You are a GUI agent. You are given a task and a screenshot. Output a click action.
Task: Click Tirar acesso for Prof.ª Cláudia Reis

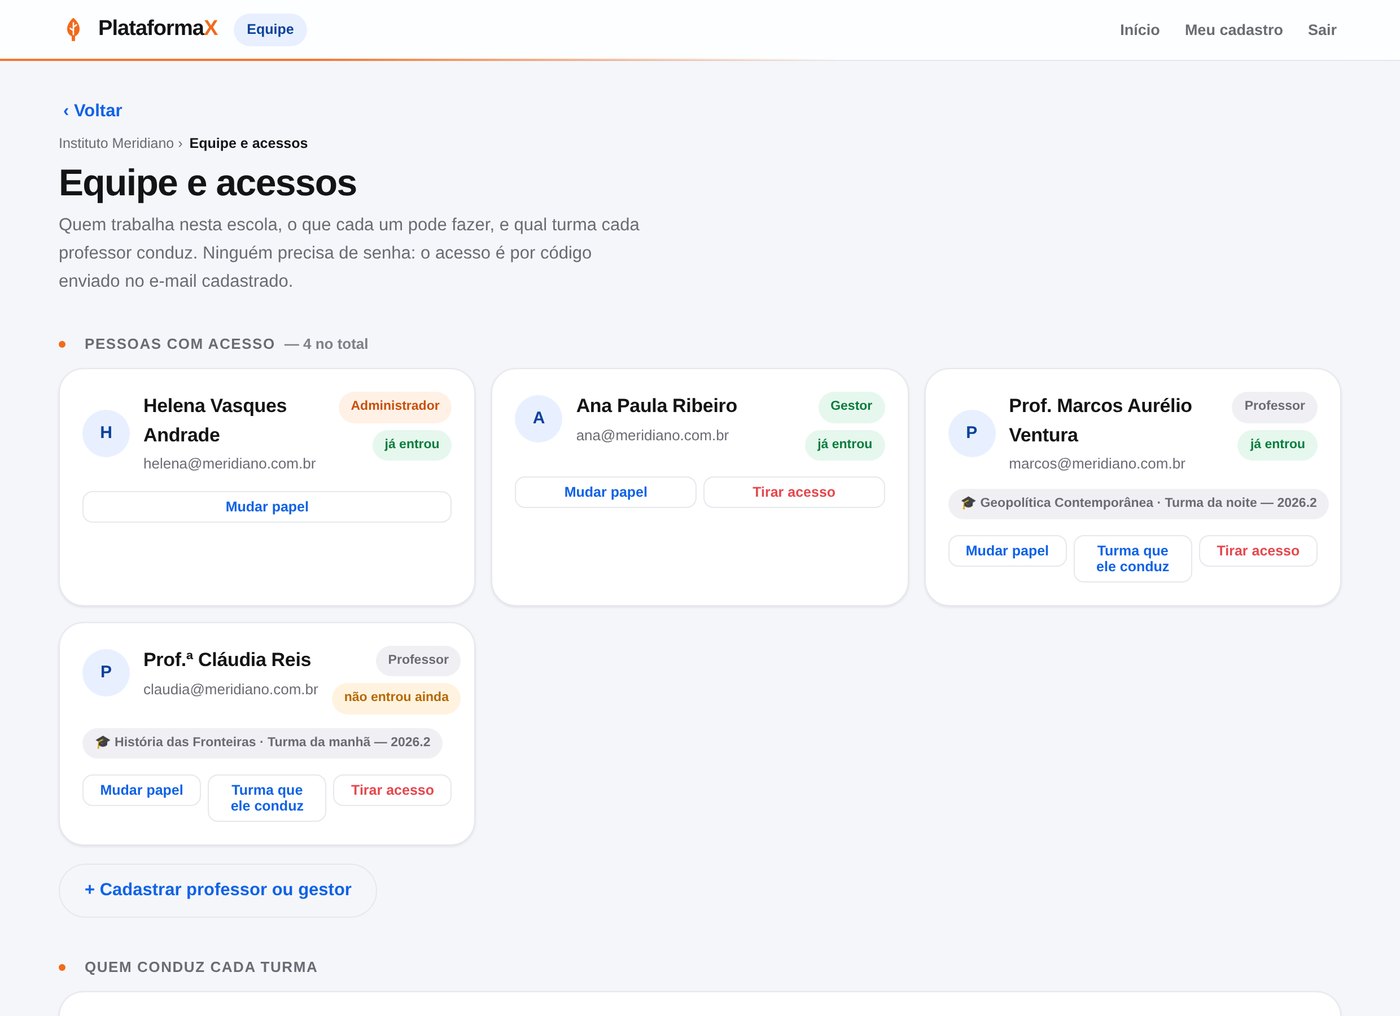392,790
